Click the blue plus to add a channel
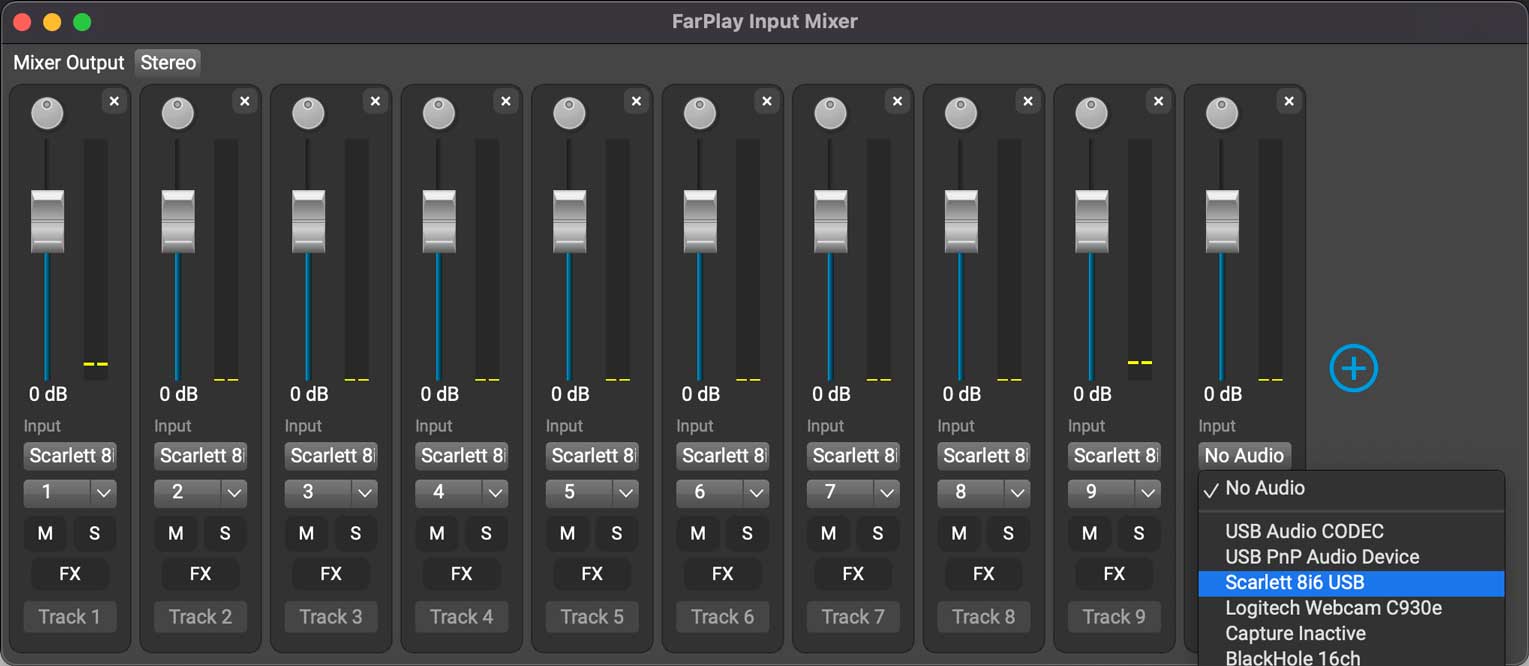 (1353, 369)
